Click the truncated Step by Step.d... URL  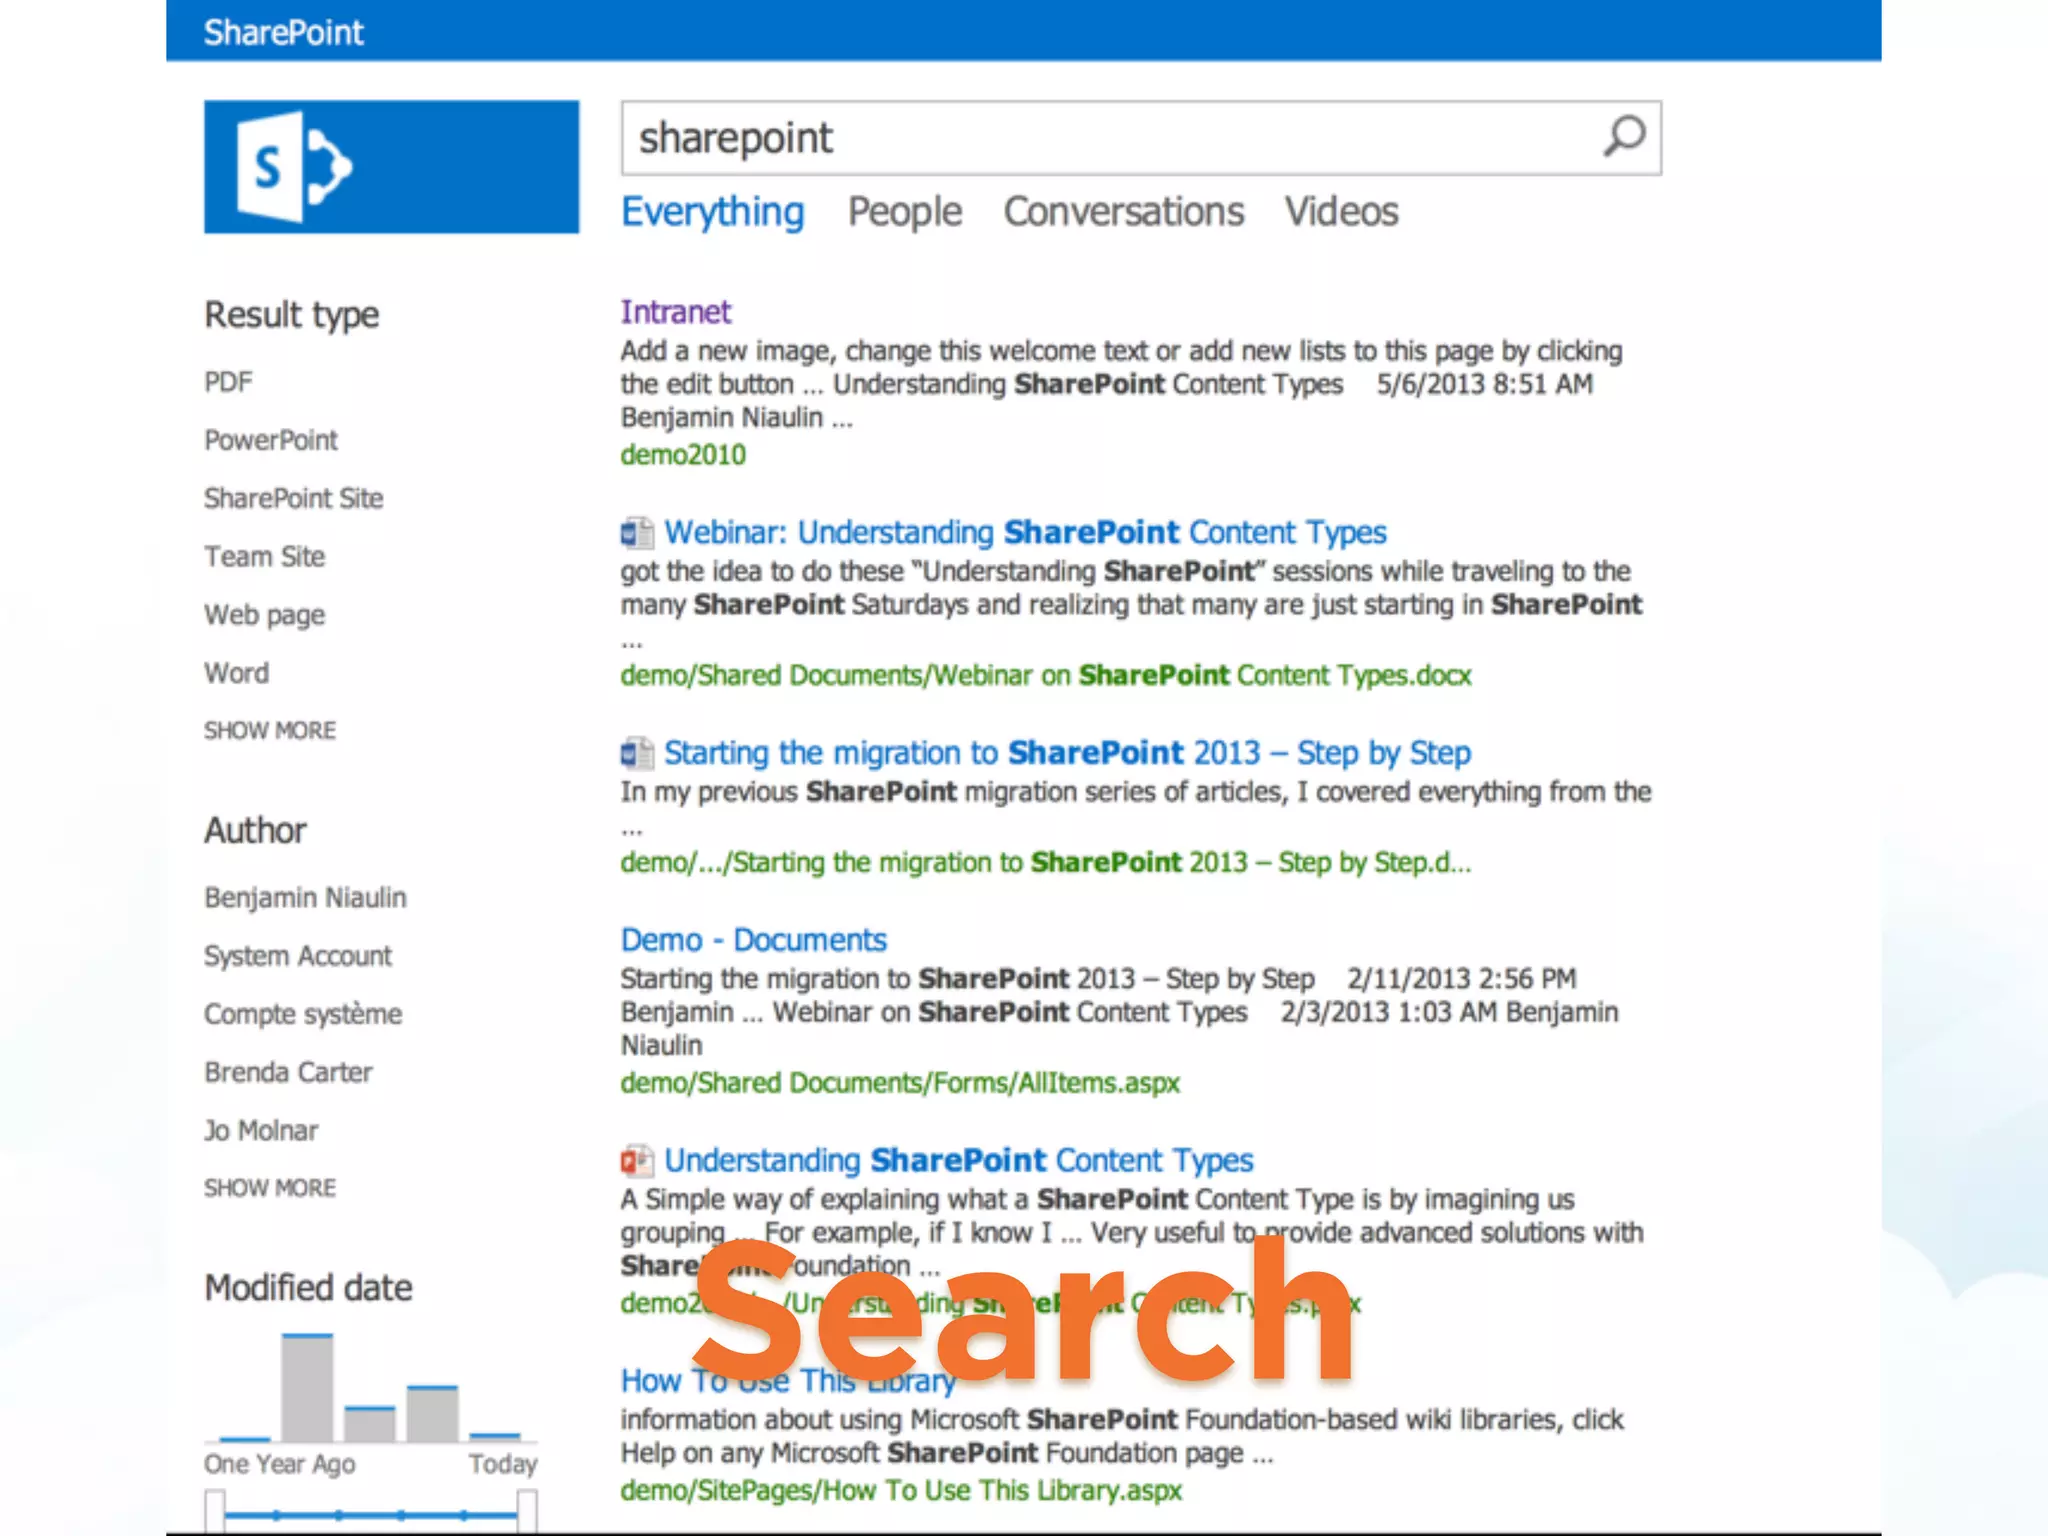click(1046, 863)
